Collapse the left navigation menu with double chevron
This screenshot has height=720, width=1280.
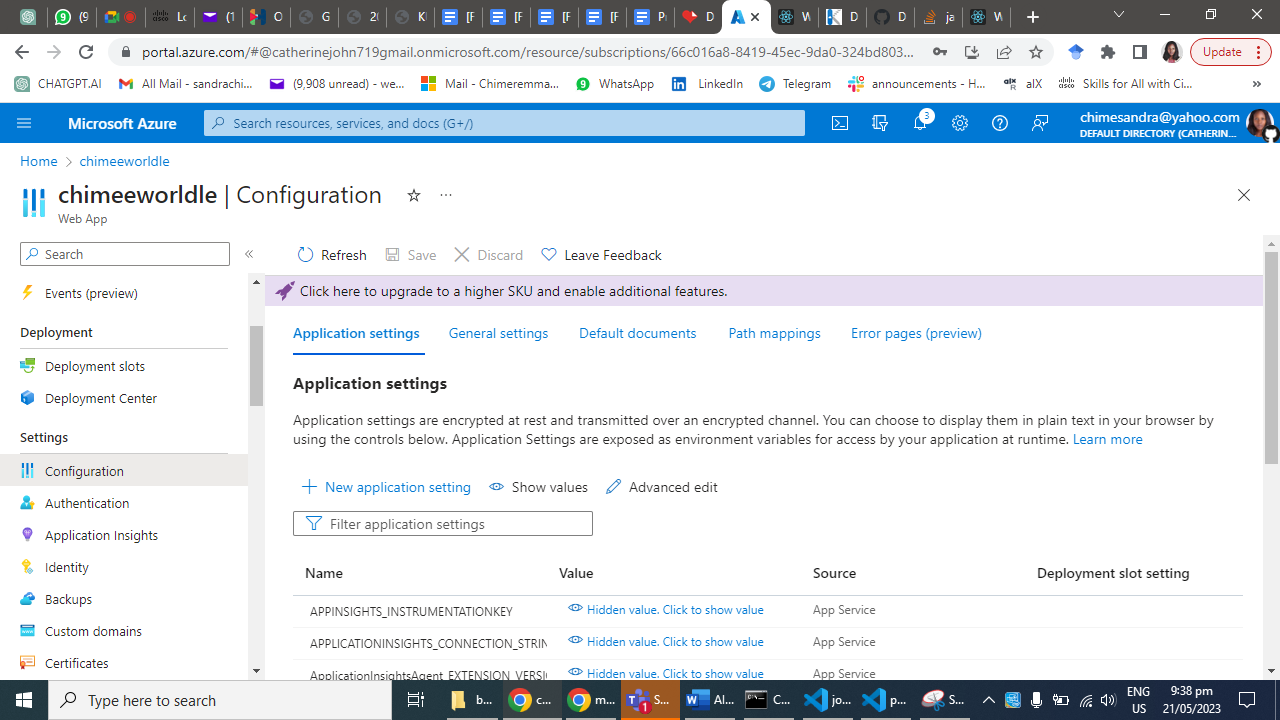[249, 254]
